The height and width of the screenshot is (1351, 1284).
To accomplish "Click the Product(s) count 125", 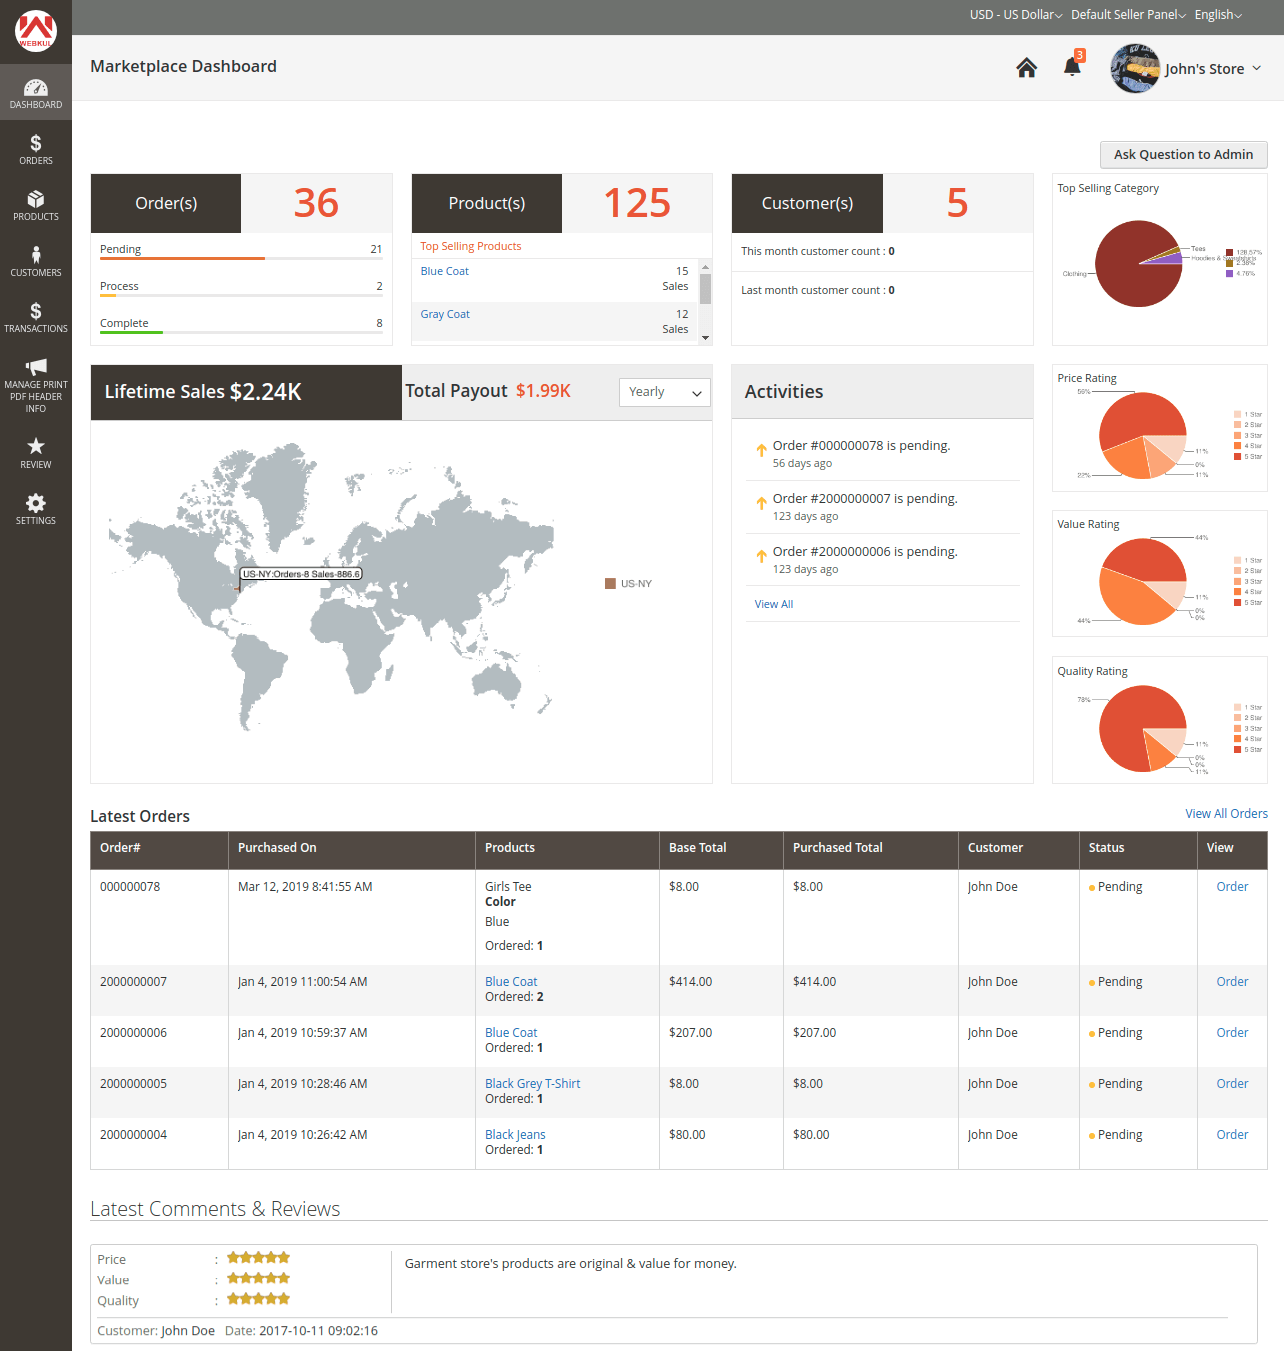I will point(637,203).
